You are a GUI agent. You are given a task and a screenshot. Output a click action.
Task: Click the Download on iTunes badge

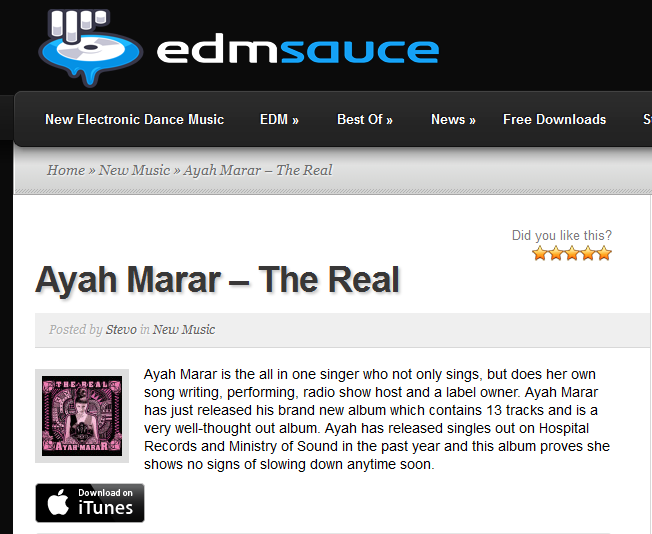pyautogui.click(x=90, y=502)
